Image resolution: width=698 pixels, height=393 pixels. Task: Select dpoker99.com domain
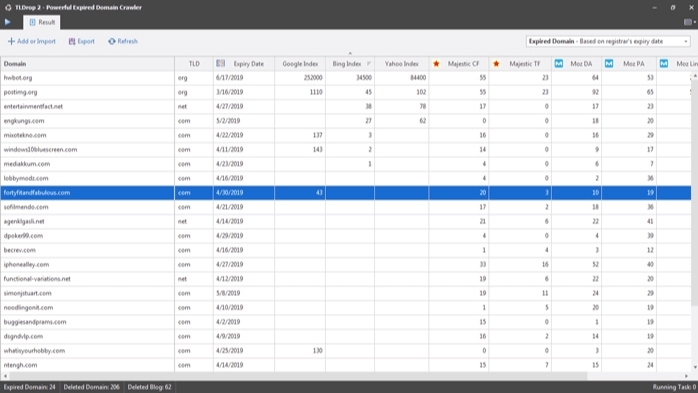(23, 235)
